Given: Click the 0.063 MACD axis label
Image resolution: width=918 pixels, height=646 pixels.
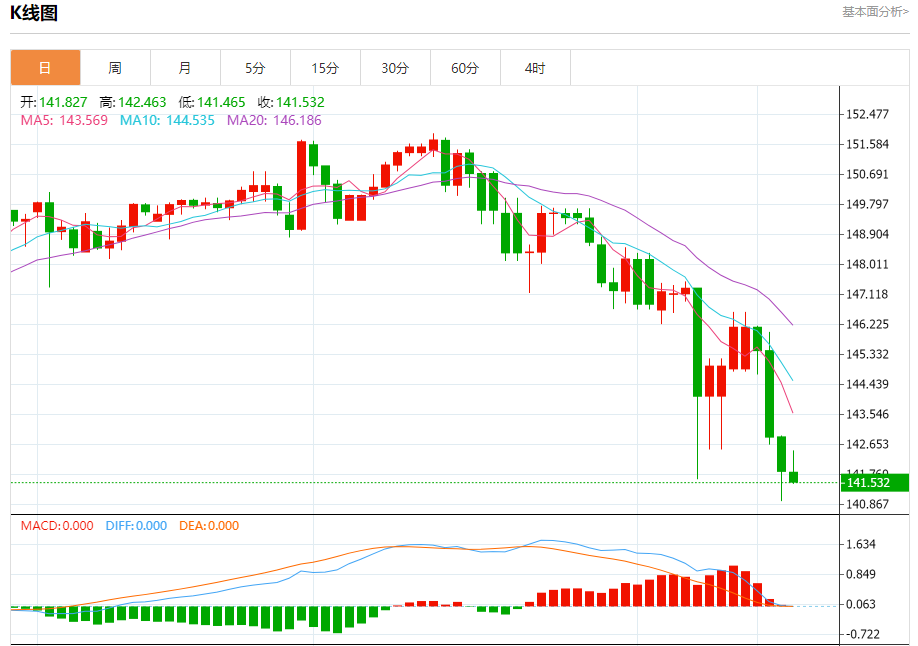Looking at the screenshot, I should (861, 604).
